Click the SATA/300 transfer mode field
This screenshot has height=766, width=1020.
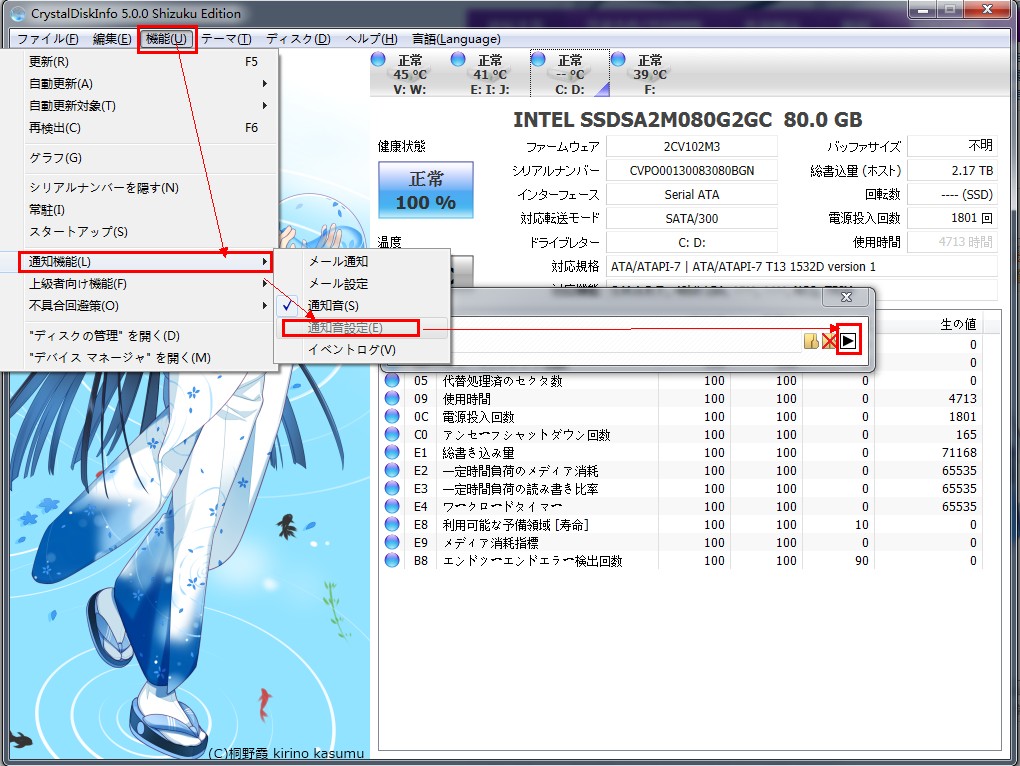click(691, 219)
